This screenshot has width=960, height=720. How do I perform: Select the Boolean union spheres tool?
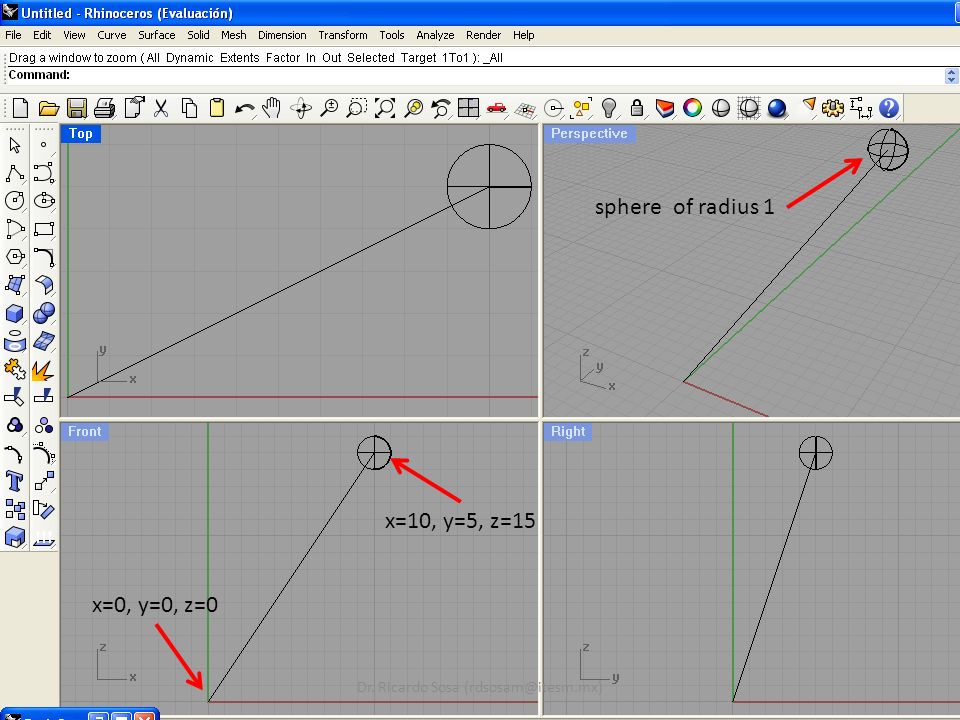click(44, 313)
